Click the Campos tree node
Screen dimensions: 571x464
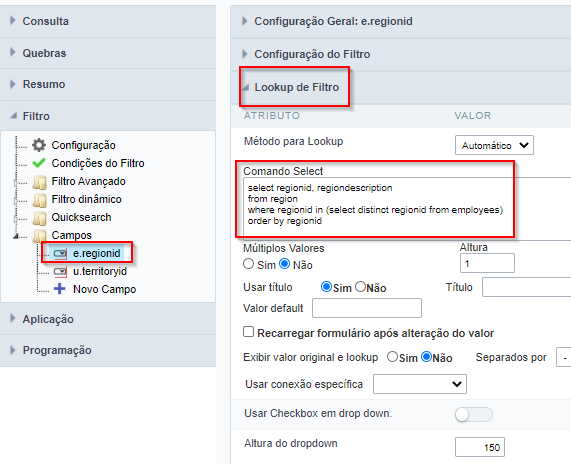pyautogui.click(x=71, y=235)
